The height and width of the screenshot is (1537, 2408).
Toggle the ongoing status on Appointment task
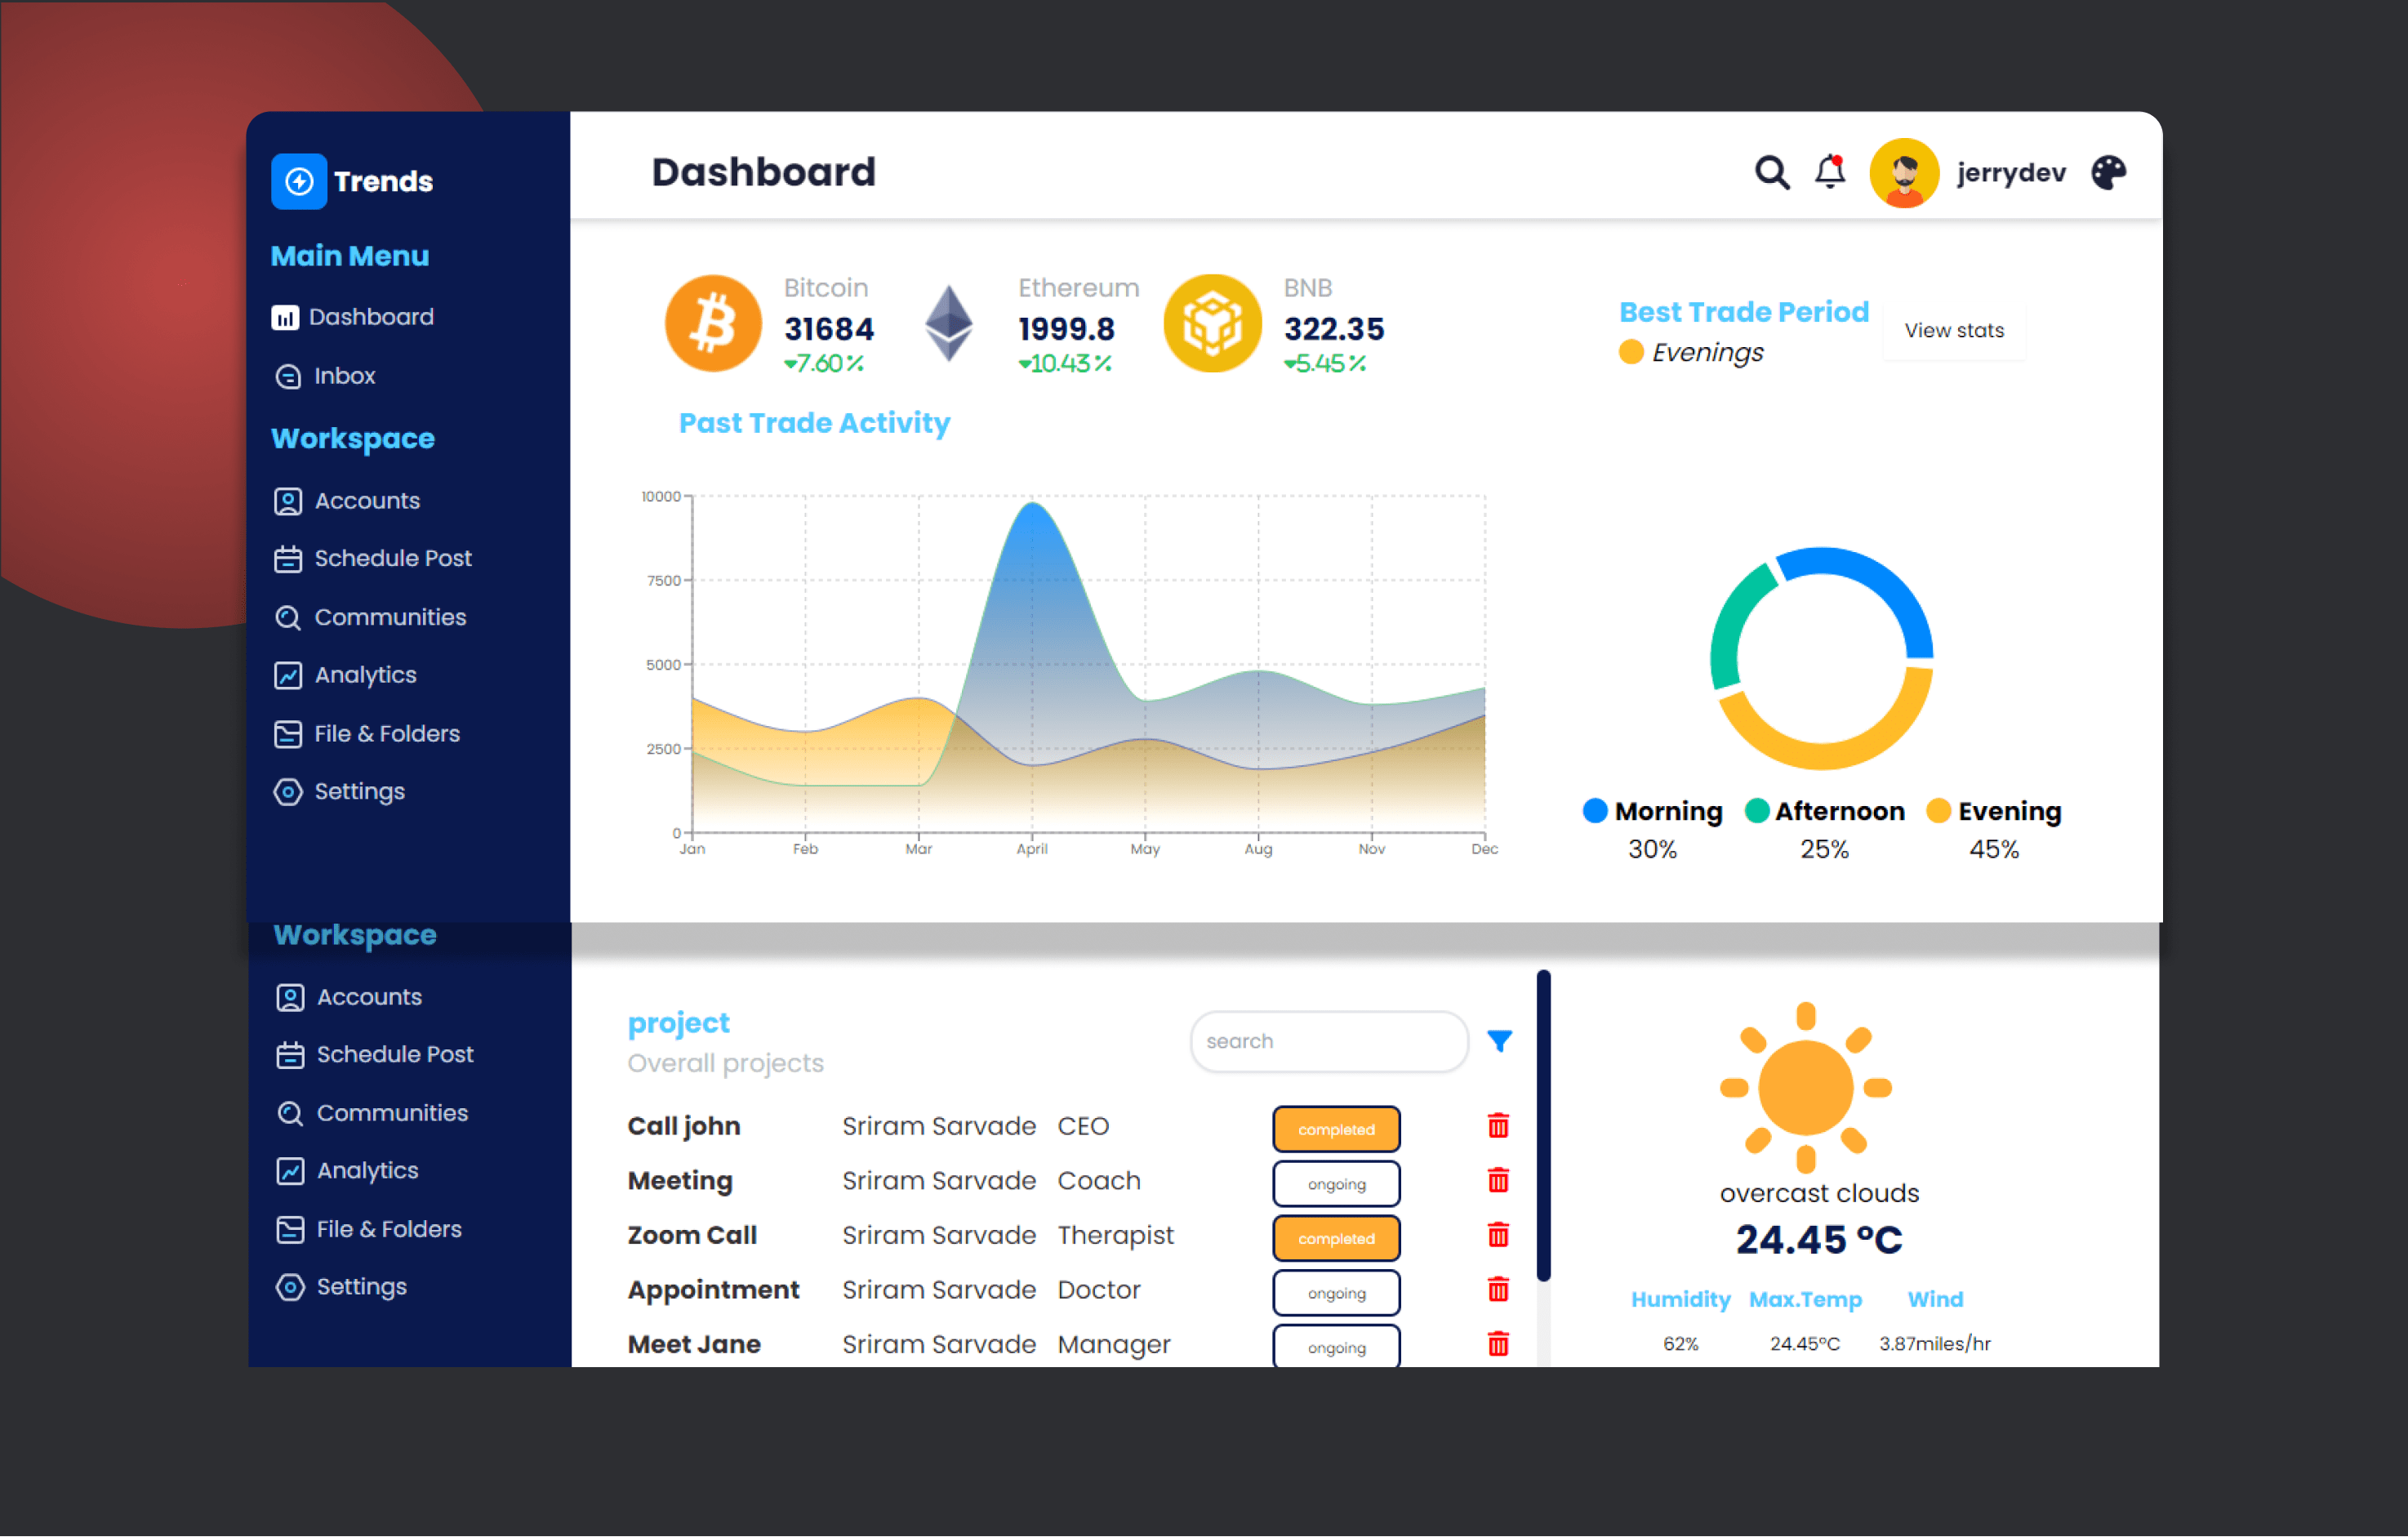tap(1338, 1291)
